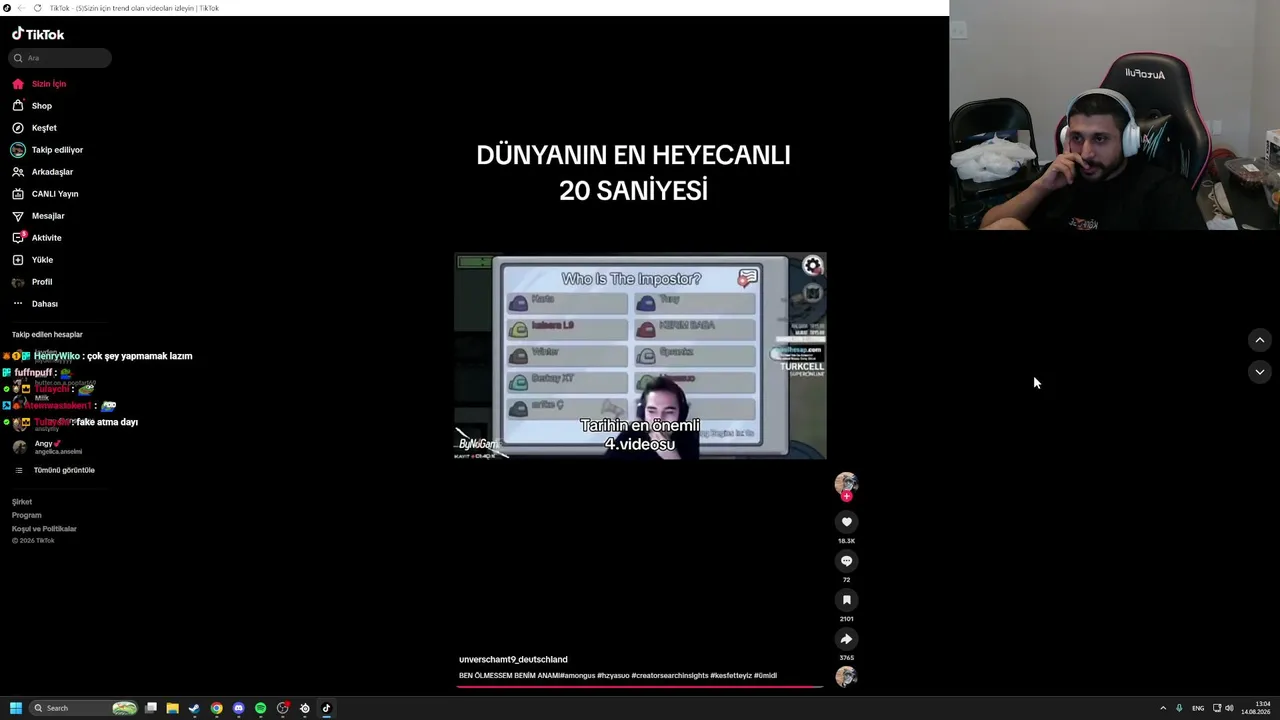Focus the Ara search box
This screenshot has width=1280, height=720.
point(60,58)
